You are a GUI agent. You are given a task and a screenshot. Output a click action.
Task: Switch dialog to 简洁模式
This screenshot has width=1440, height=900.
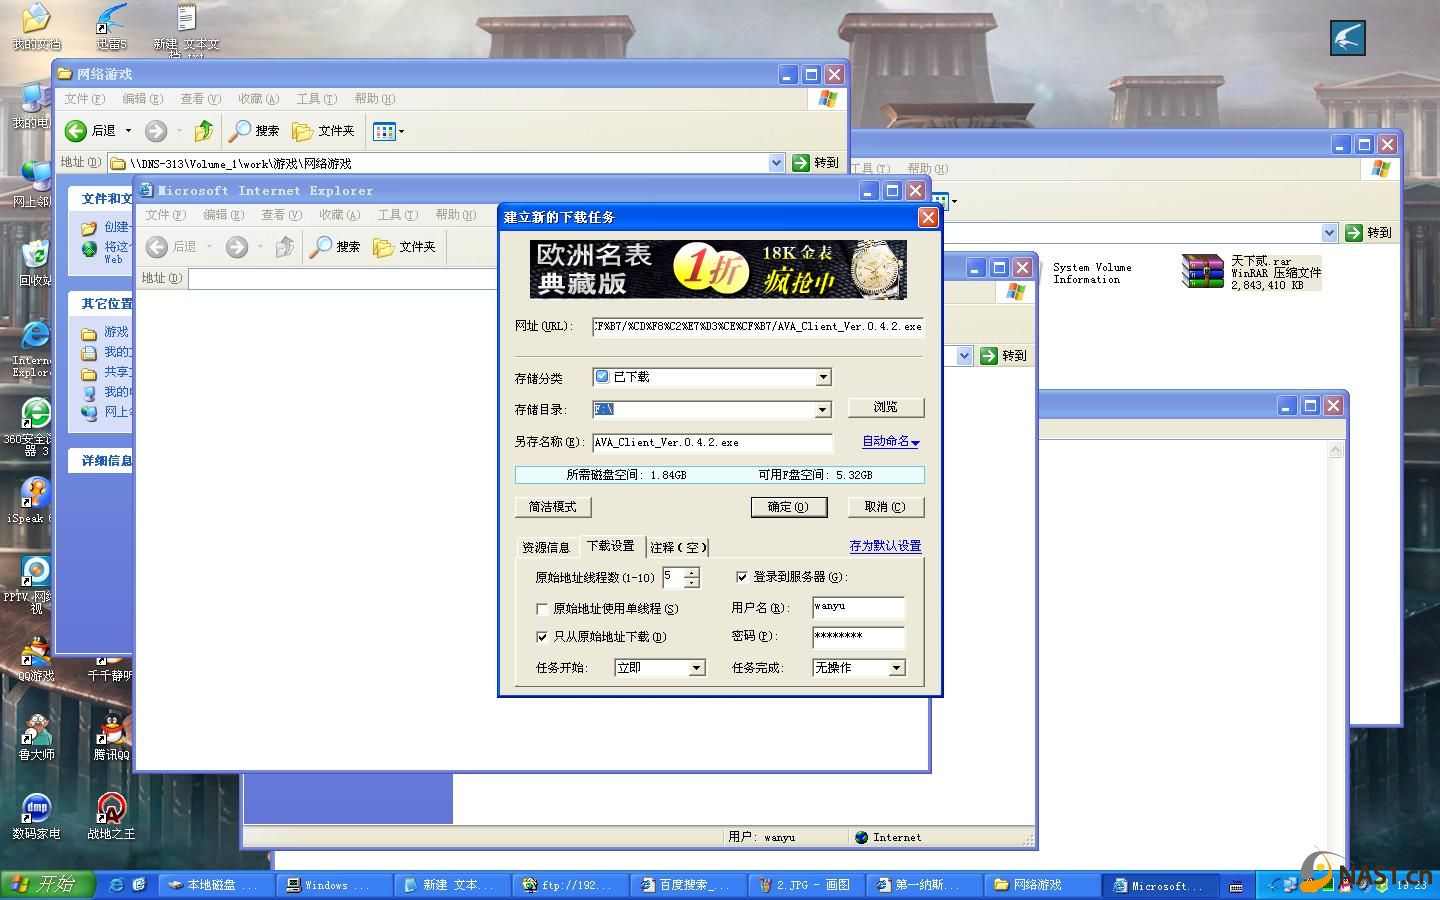coord(553,507)
